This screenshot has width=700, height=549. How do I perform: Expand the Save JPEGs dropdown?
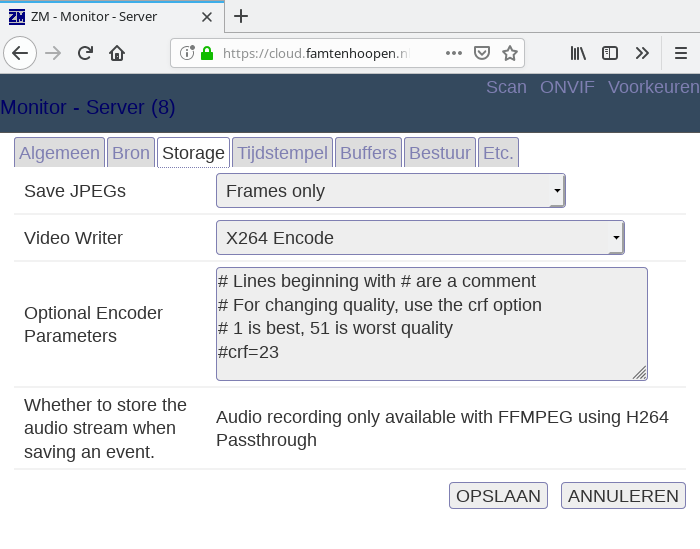pyautogui.click(x=390, y=190)
